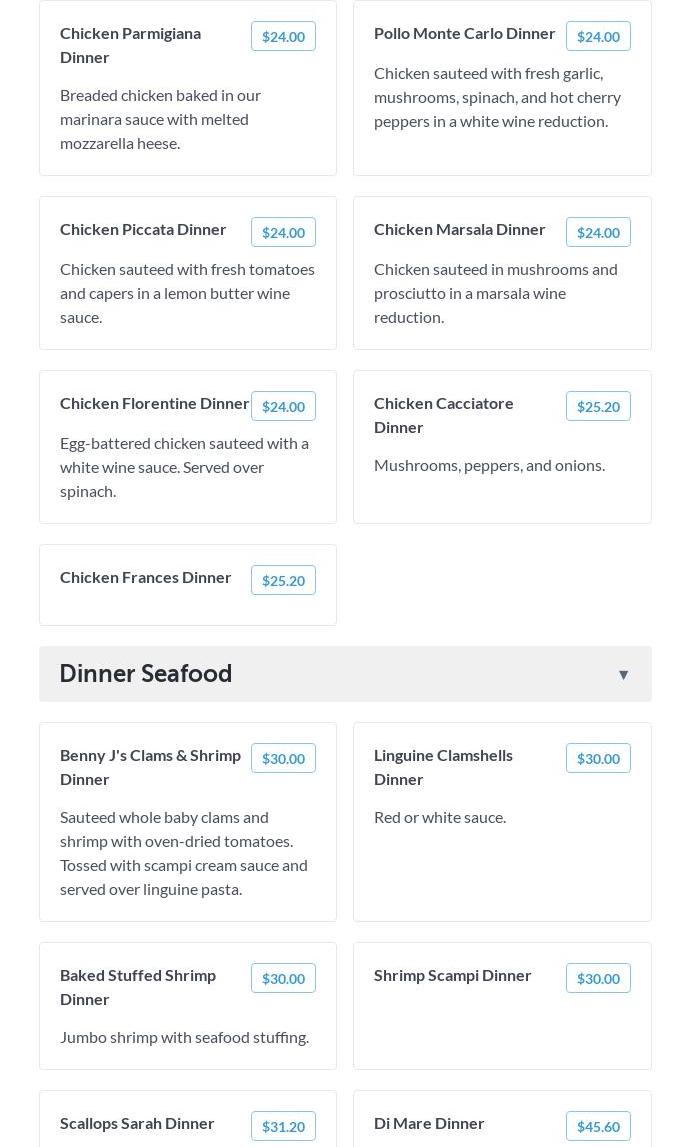Click Linguine Clamshells Dinner $30.00 price
The width and height of the screenshot is (690, 1147).
click(598, 759)
